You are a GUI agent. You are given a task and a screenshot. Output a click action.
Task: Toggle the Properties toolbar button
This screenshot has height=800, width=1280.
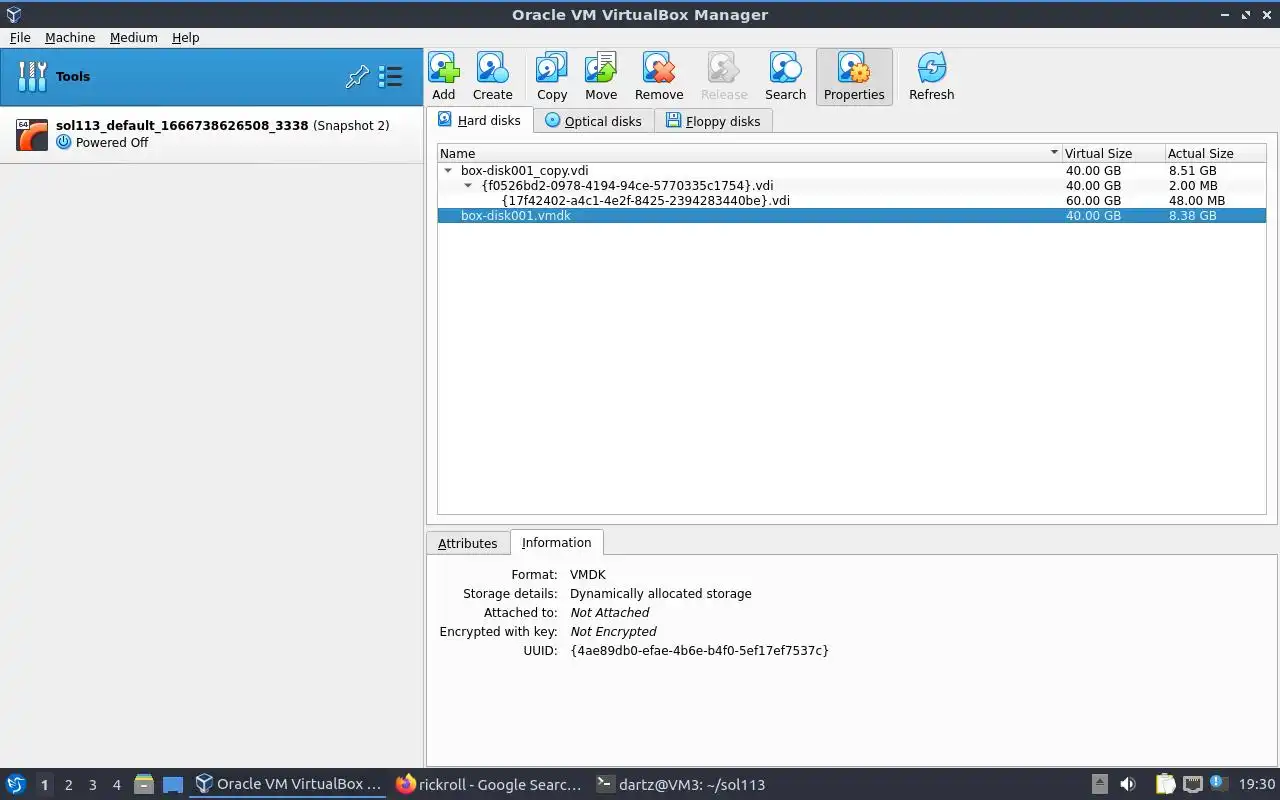click(x=854, y=77)
